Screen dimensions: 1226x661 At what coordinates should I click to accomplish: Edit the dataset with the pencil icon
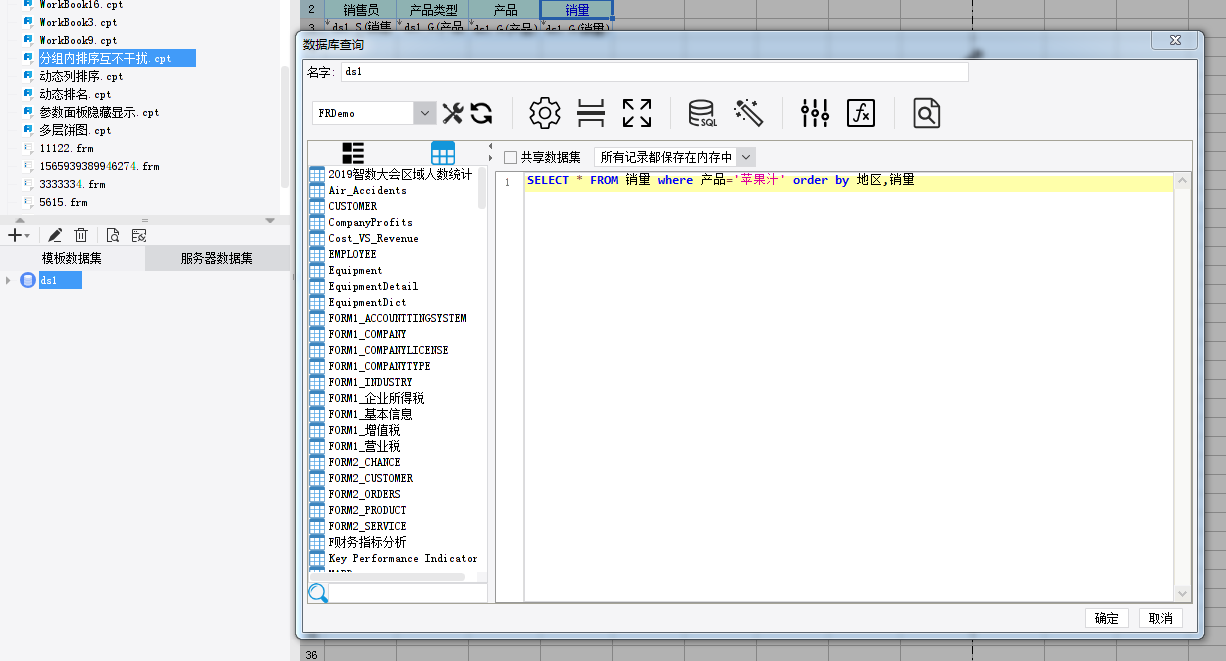[x=55, y=235]
